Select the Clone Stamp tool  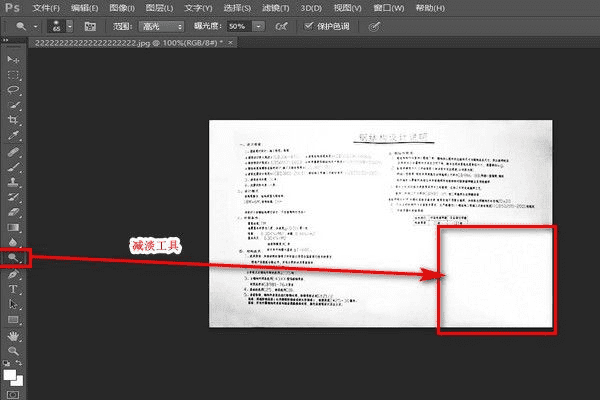(13, 182)
